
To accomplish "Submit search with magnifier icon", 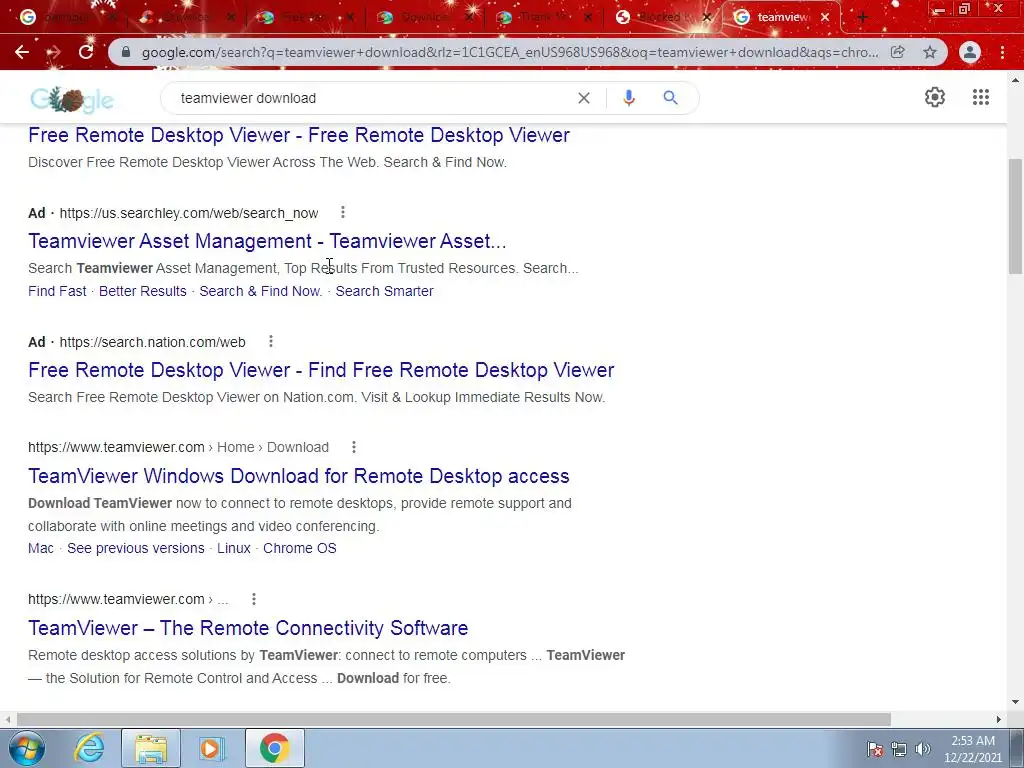I will pos(671,98).
